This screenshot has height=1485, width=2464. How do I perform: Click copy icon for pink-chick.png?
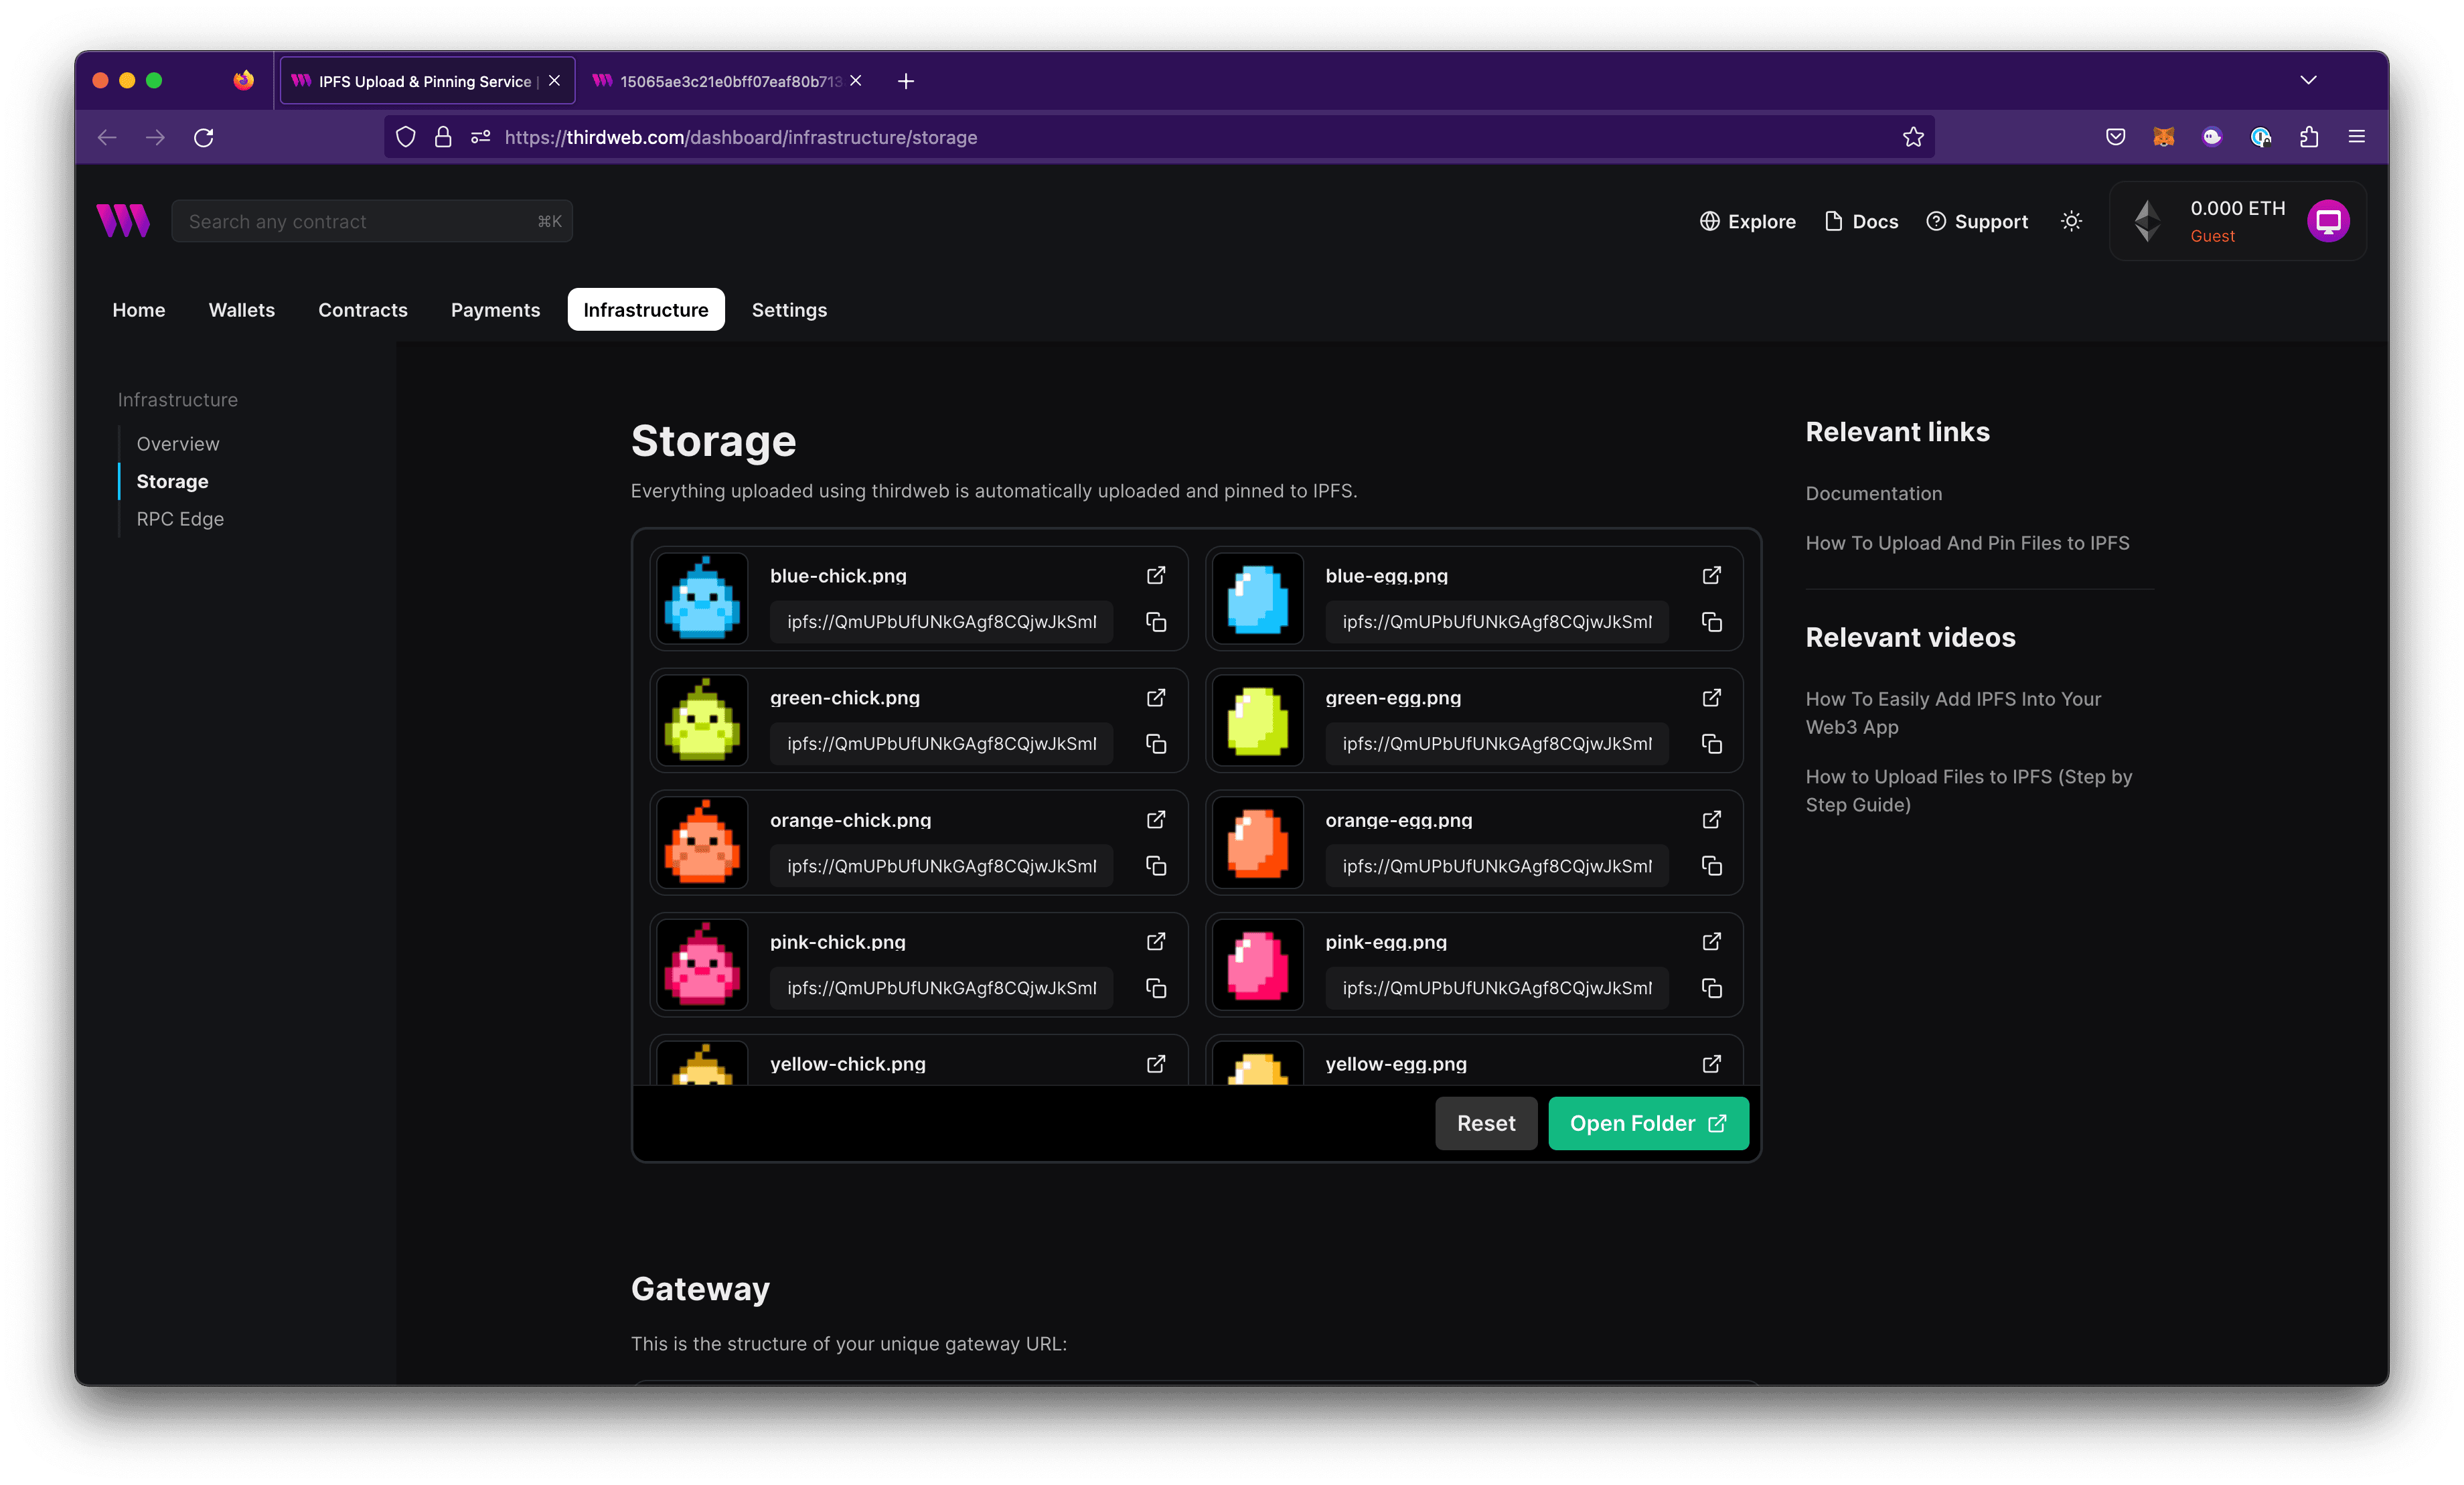coord(1156,987)
